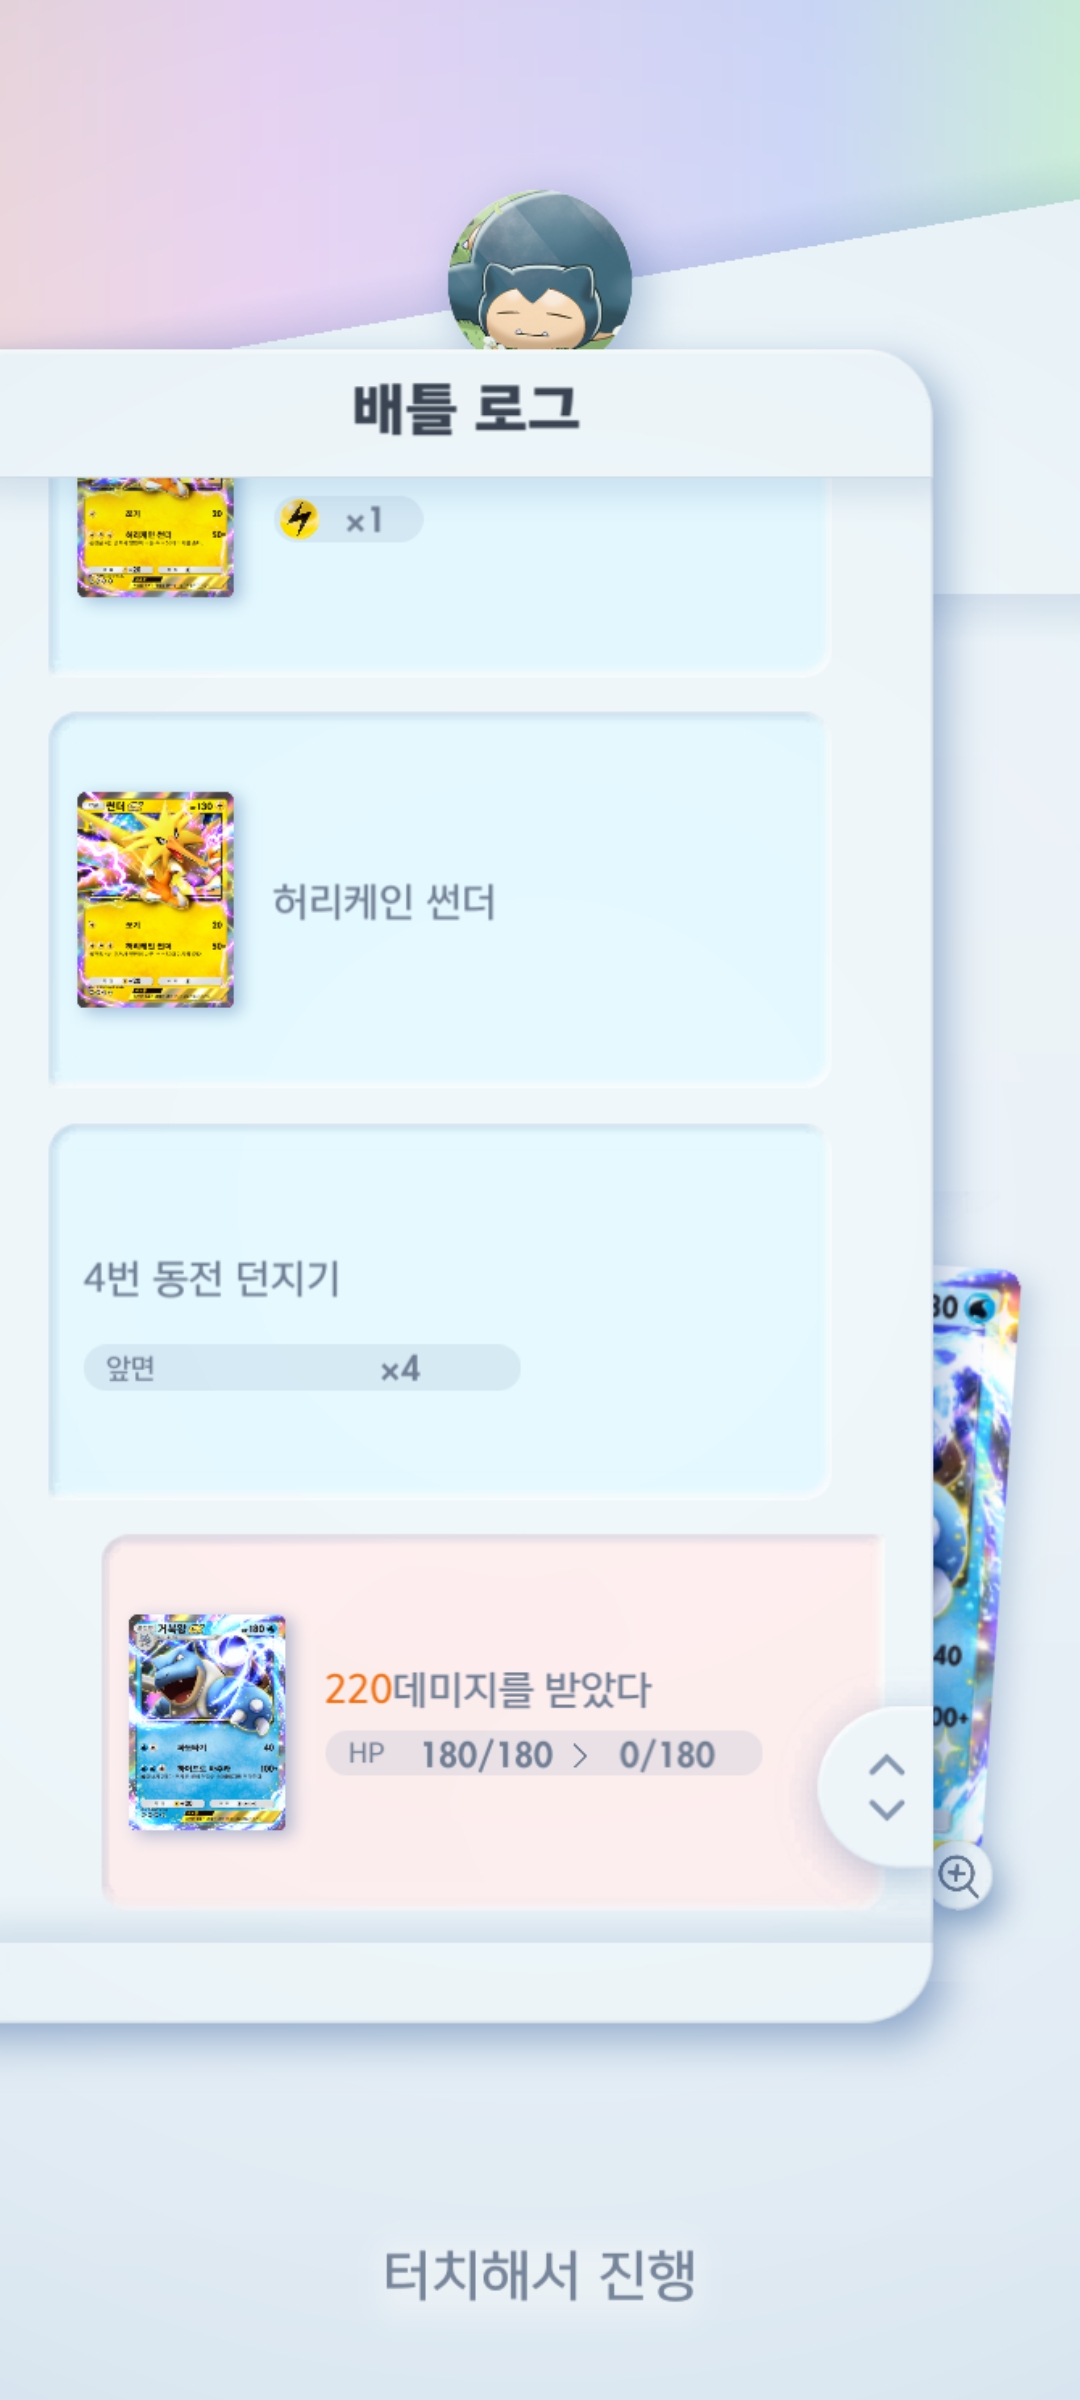Open the Blastoise ex card thumbnail
This screenshot has width=1080, height=2400.
click(207, 1722)
